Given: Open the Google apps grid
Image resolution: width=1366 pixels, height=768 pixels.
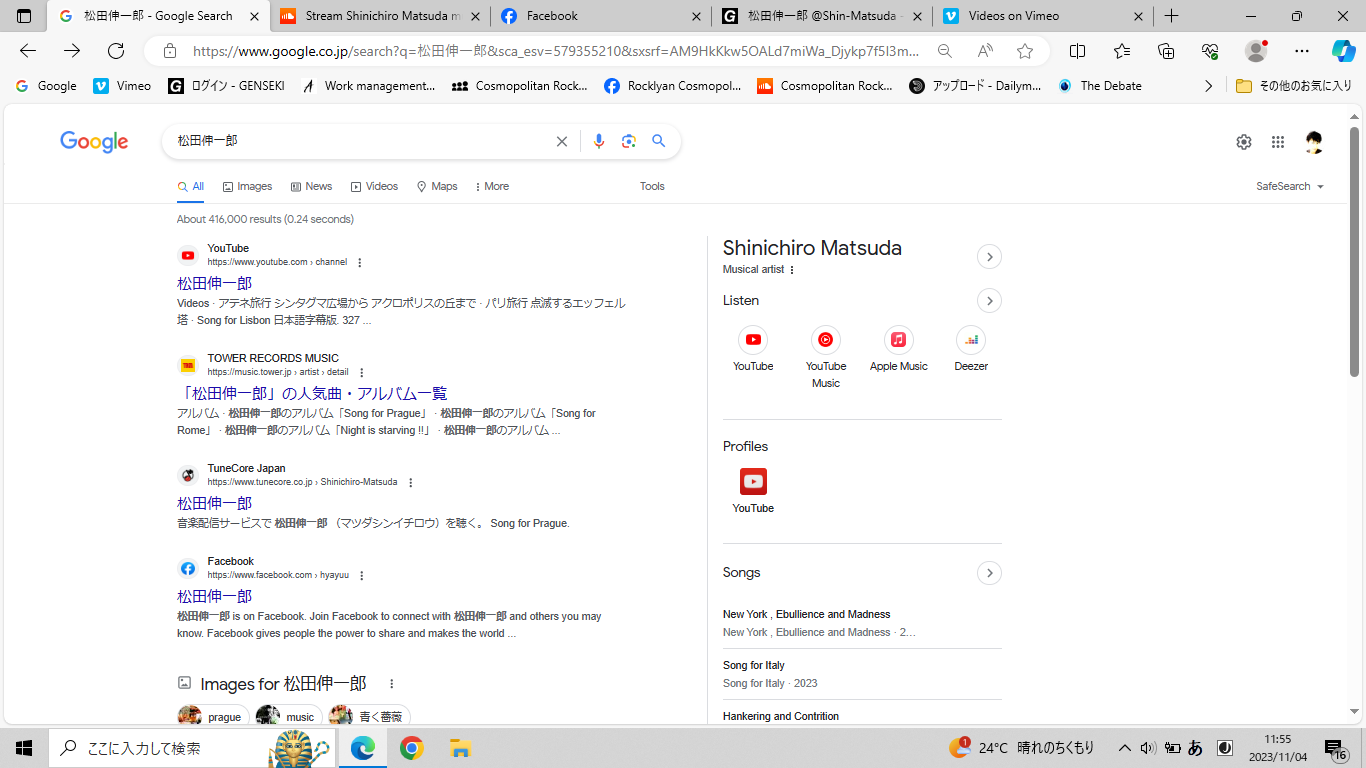Looking at the screenshot, I should coord(1278,142).
